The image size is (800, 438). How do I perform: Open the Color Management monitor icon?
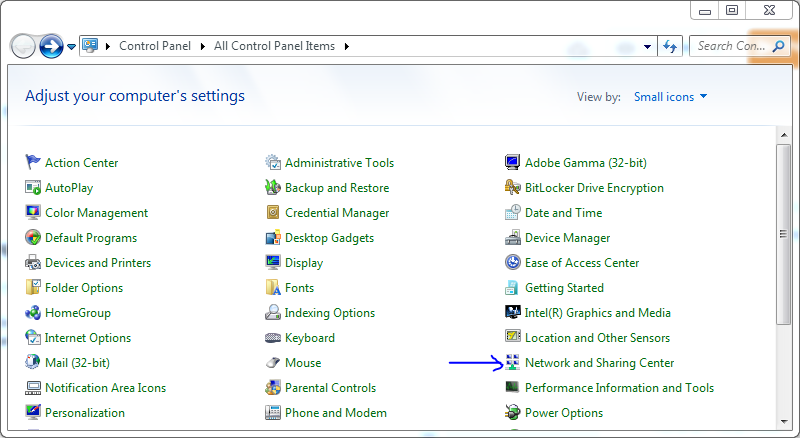pos(33,212)
